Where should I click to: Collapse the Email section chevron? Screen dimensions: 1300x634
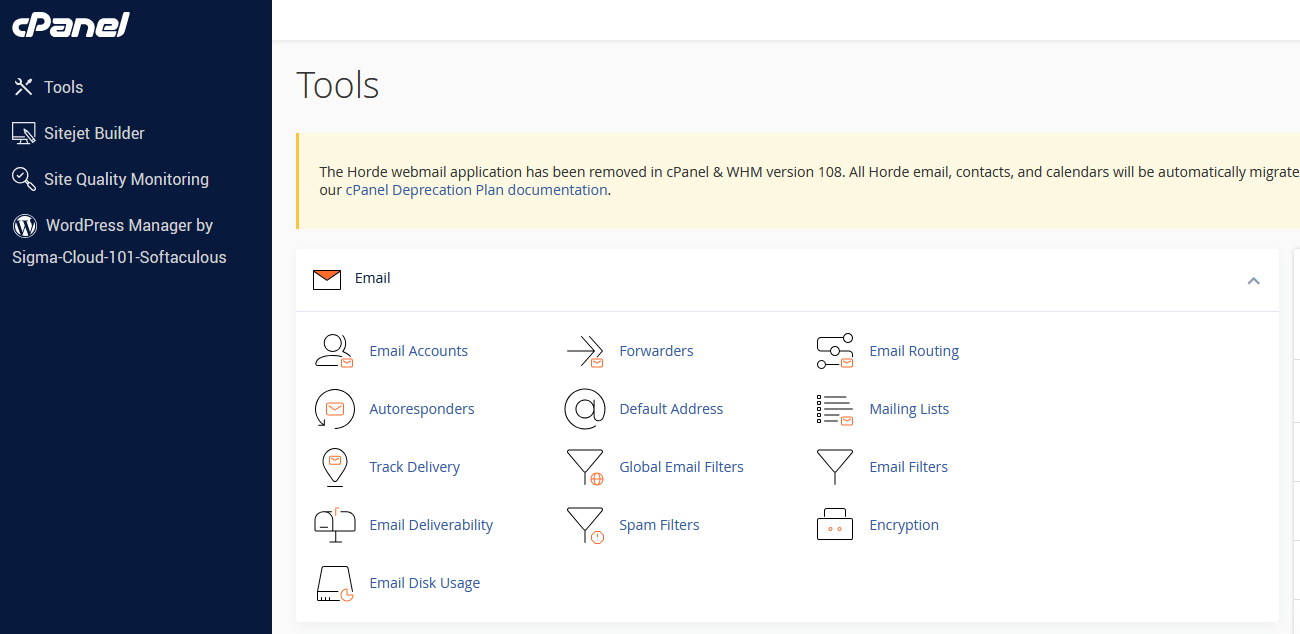tap(1253, 281)
